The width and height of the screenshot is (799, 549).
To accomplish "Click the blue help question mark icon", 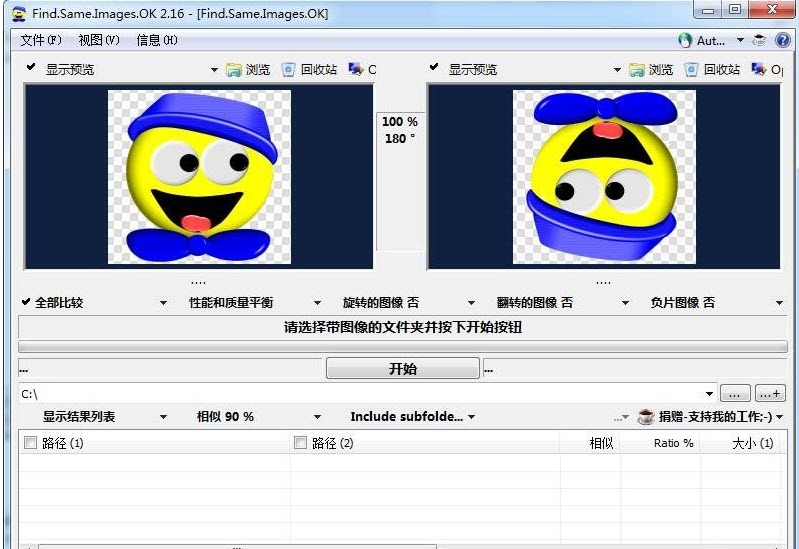I will coord(782,40).
